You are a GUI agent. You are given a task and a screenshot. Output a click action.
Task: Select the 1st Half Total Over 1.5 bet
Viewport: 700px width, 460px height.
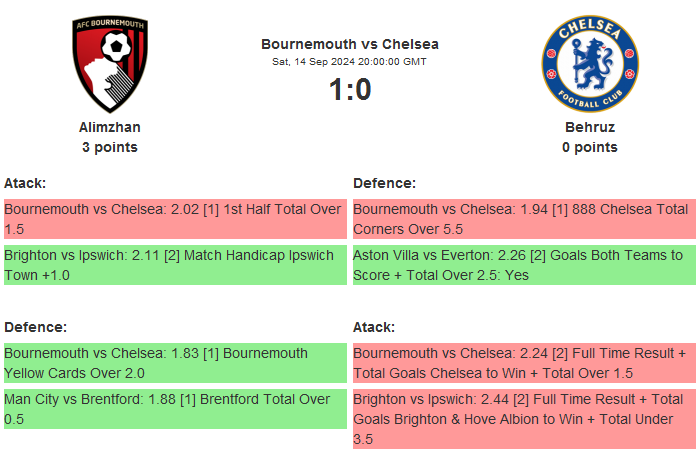[x=174, y=219]
